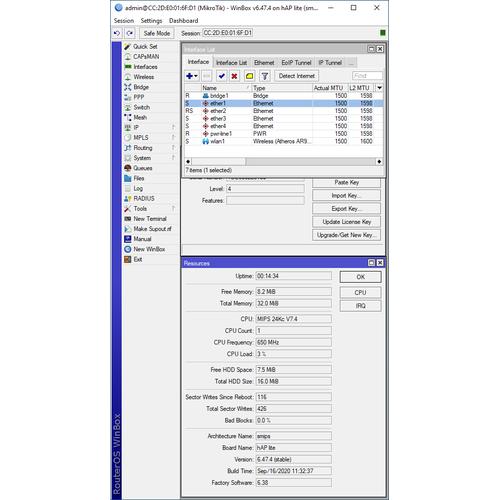Screen dimensions: 500x500
Task: Expand the System submenu
Action: coord(151,158)
